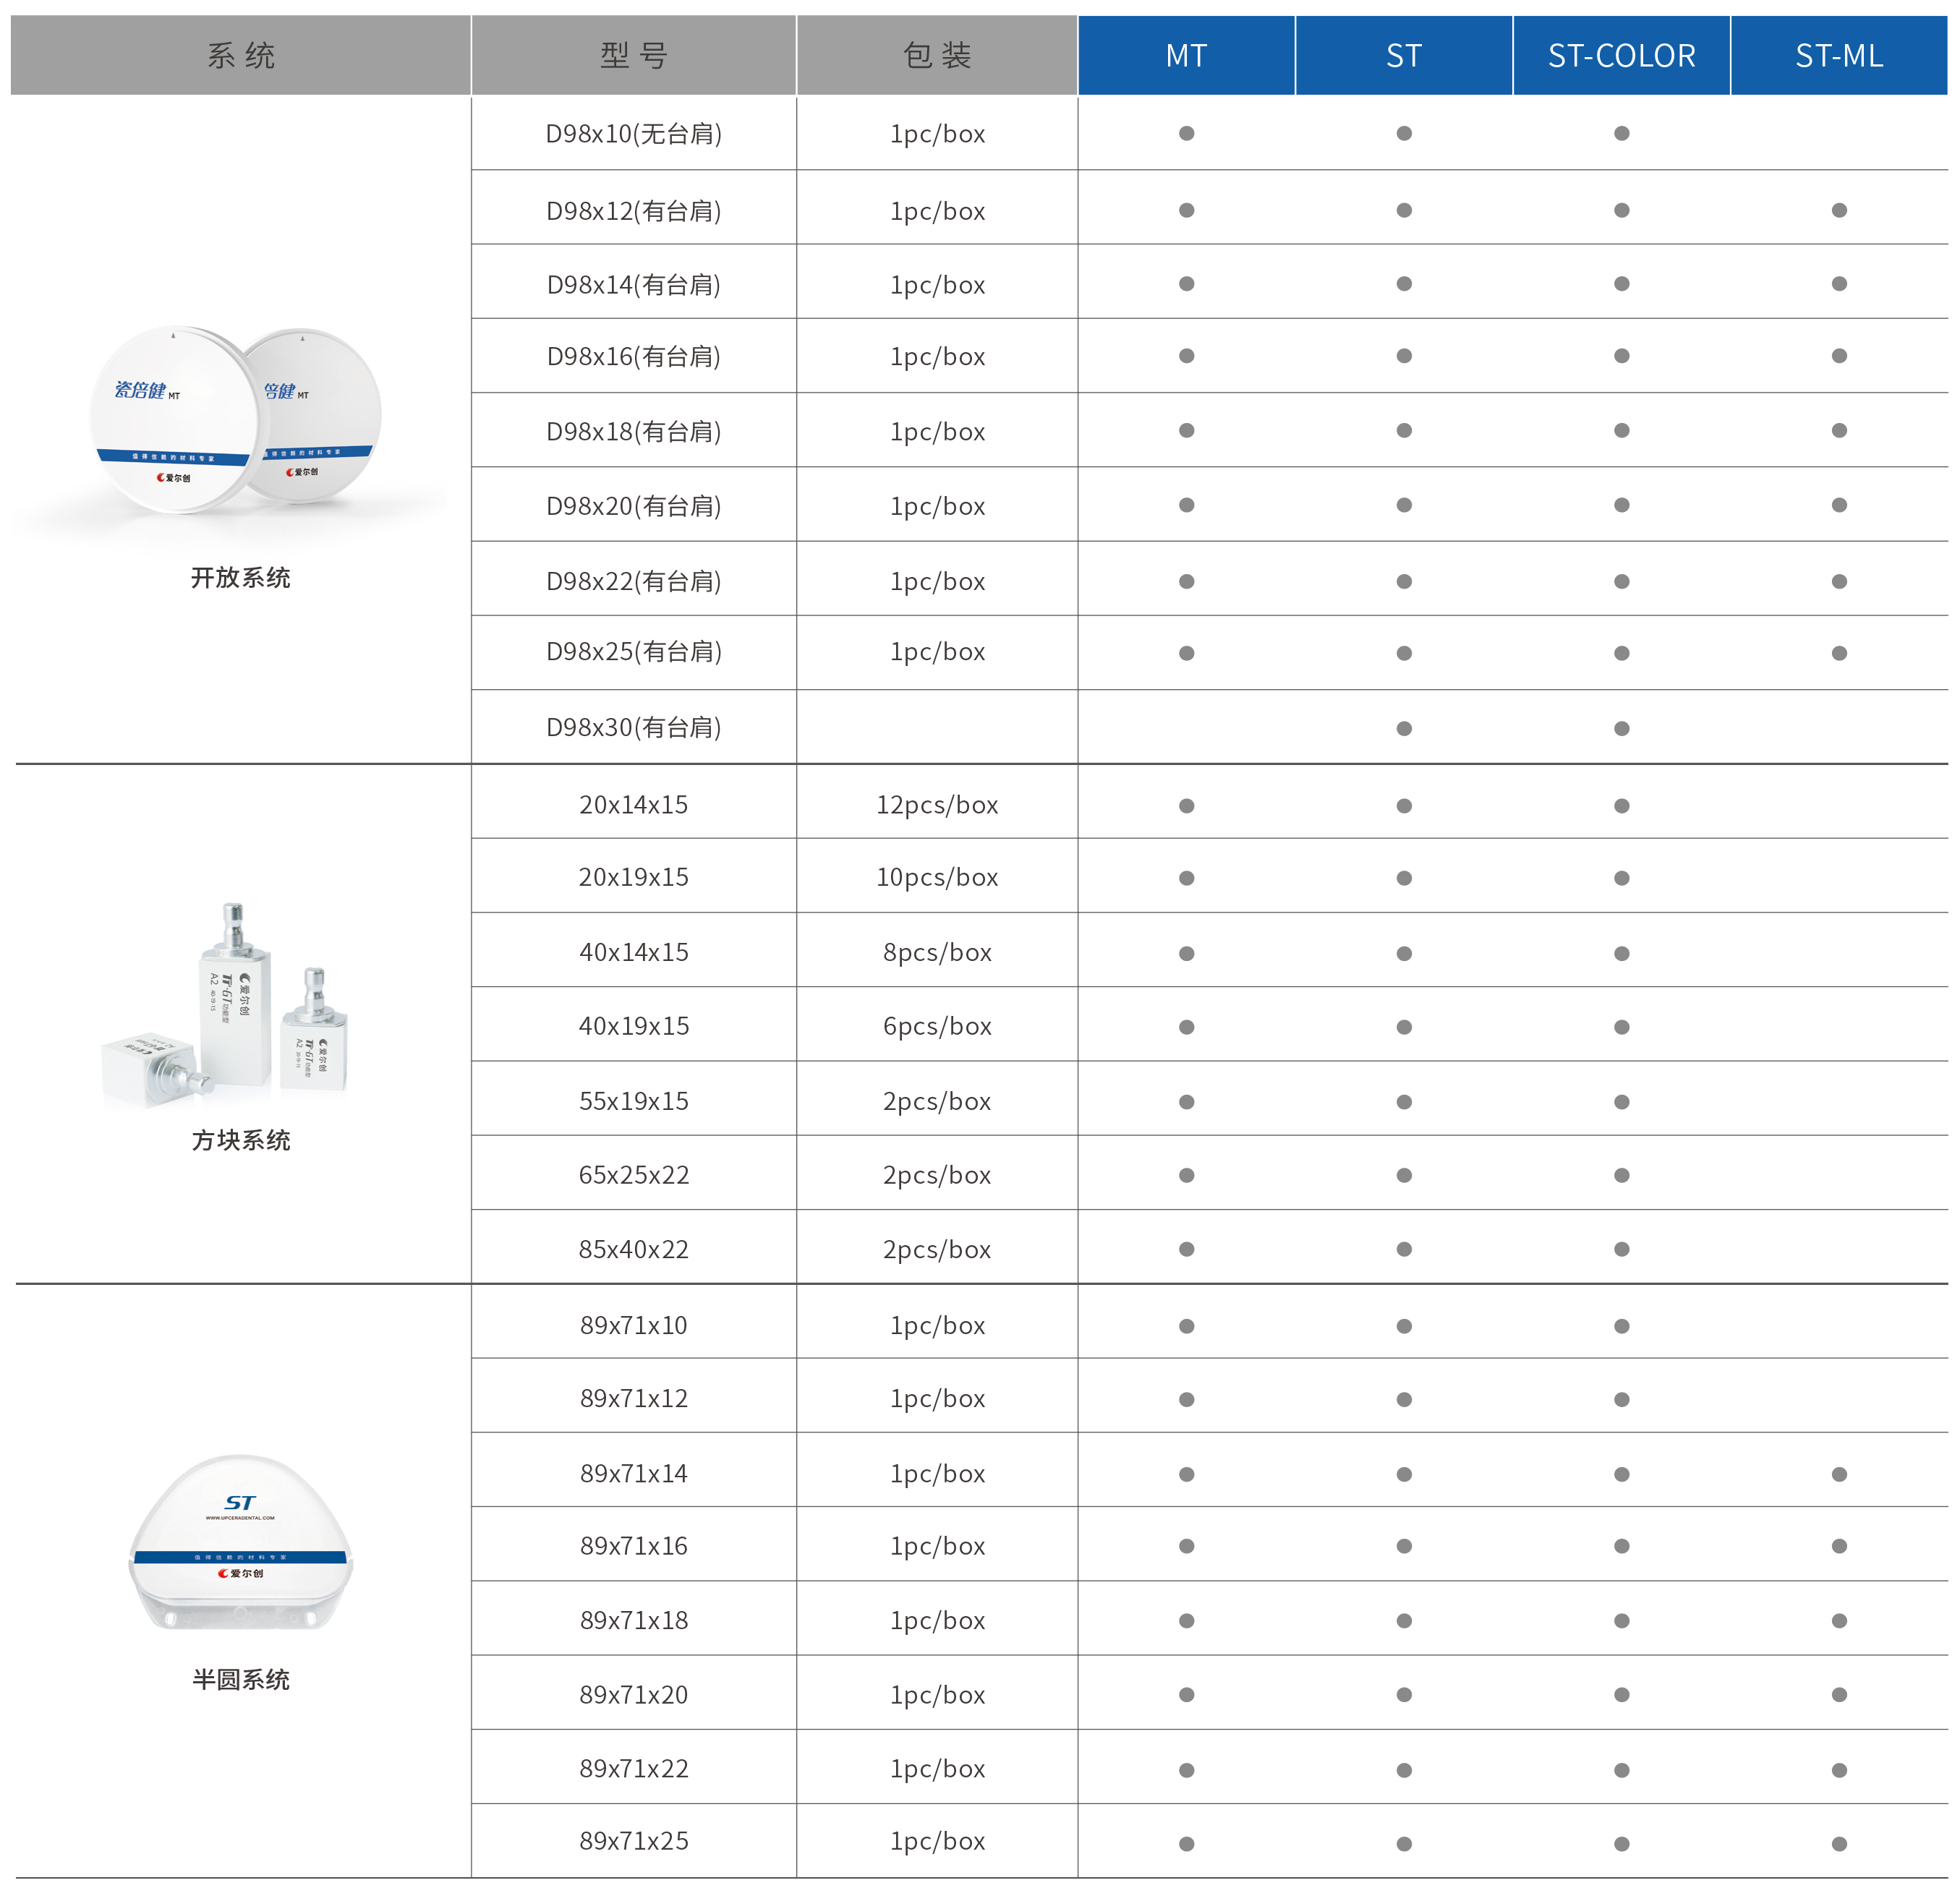1960x1901 pixels.
Task: Click the 12pcs/box packaging cell
Action: click(936, 805)
